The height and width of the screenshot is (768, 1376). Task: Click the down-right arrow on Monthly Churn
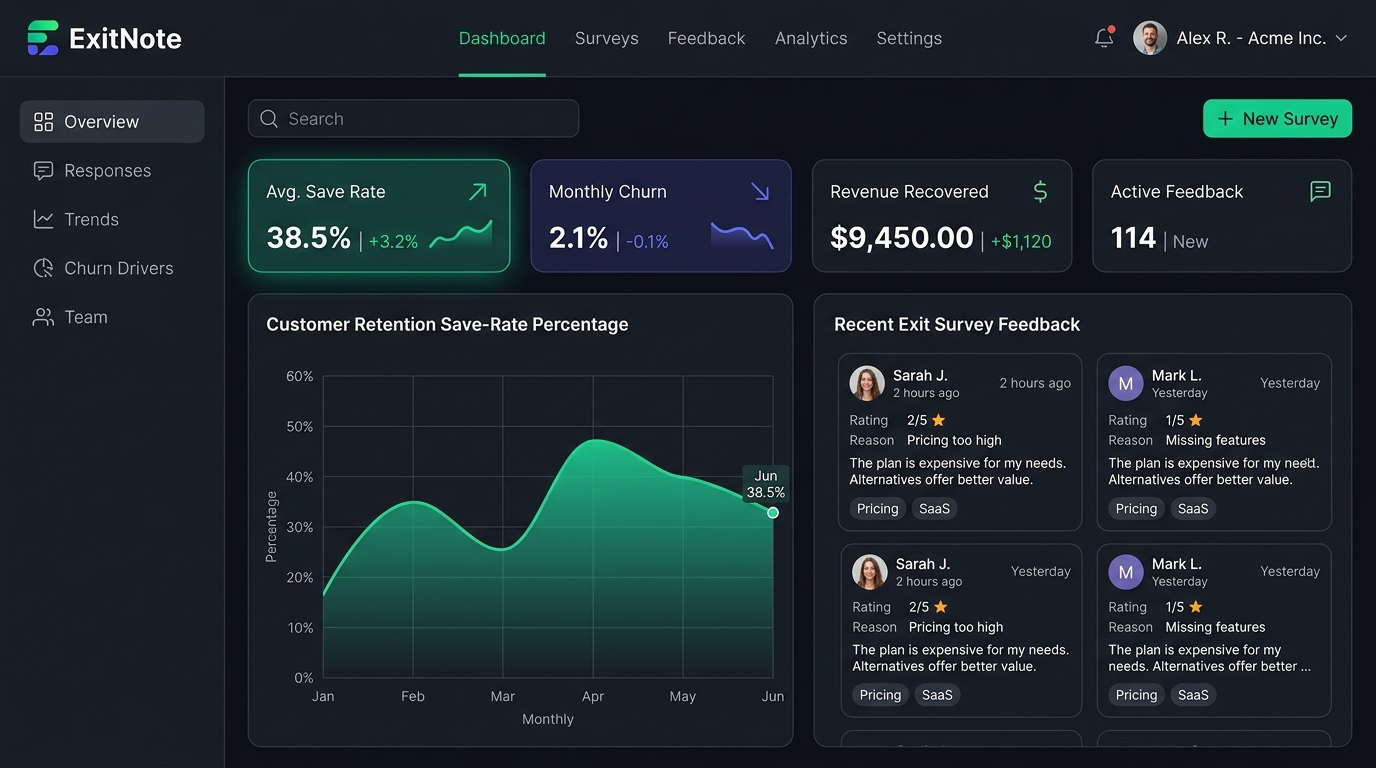pos(760,191)
